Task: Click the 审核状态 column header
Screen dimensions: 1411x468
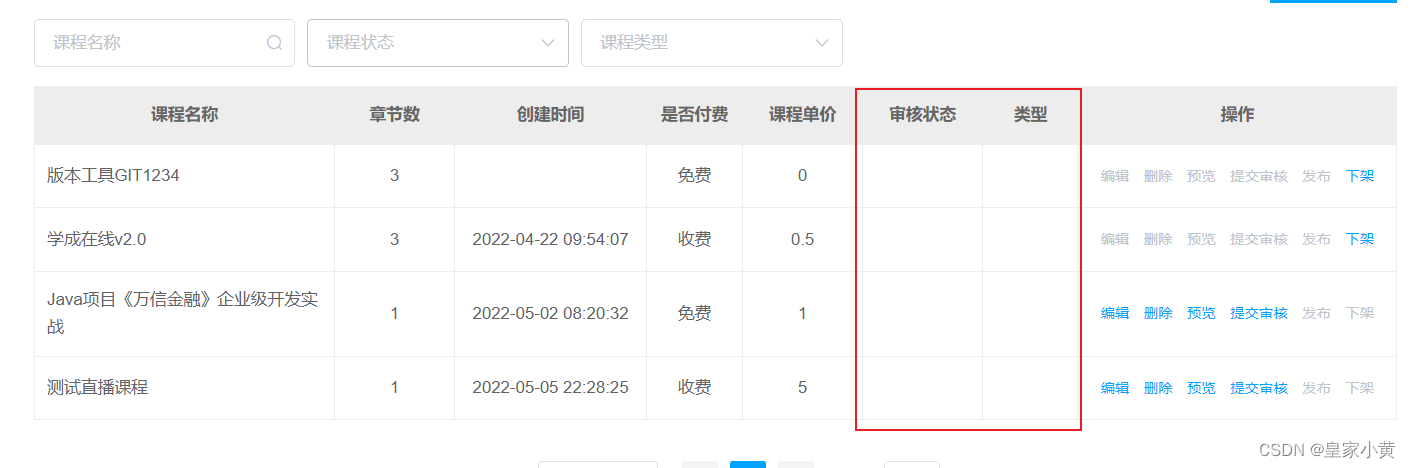Action: click(922, 114)
